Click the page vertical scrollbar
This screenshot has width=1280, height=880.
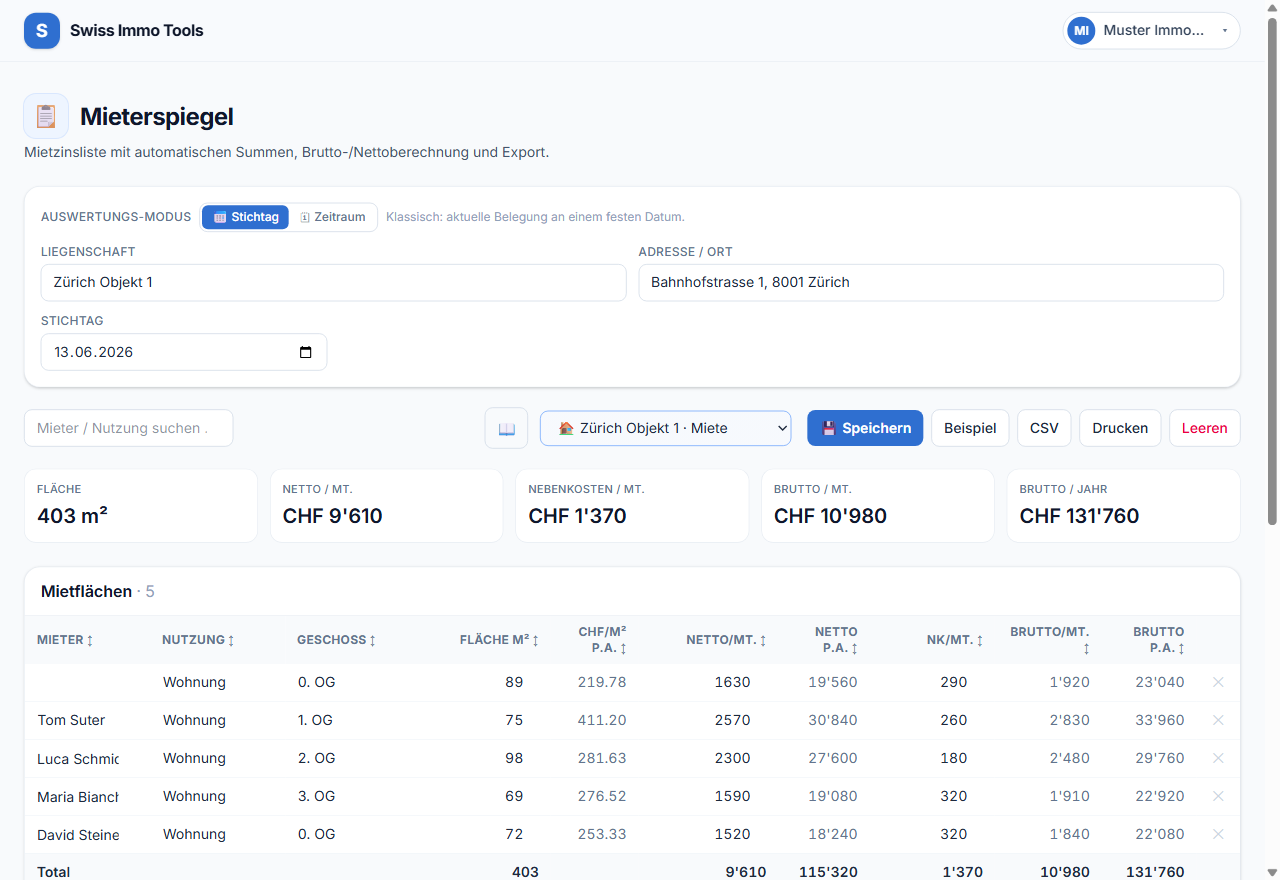coord(1272,270)
